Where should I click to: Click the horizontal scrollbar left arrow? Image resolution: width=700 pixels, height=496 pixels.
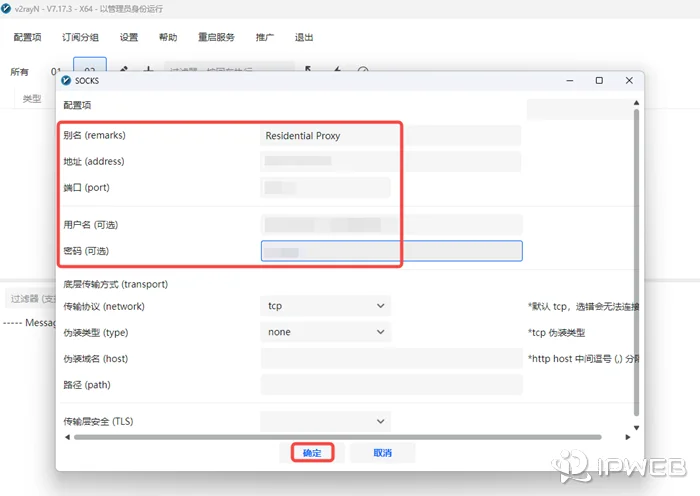[x=67, y=437]
